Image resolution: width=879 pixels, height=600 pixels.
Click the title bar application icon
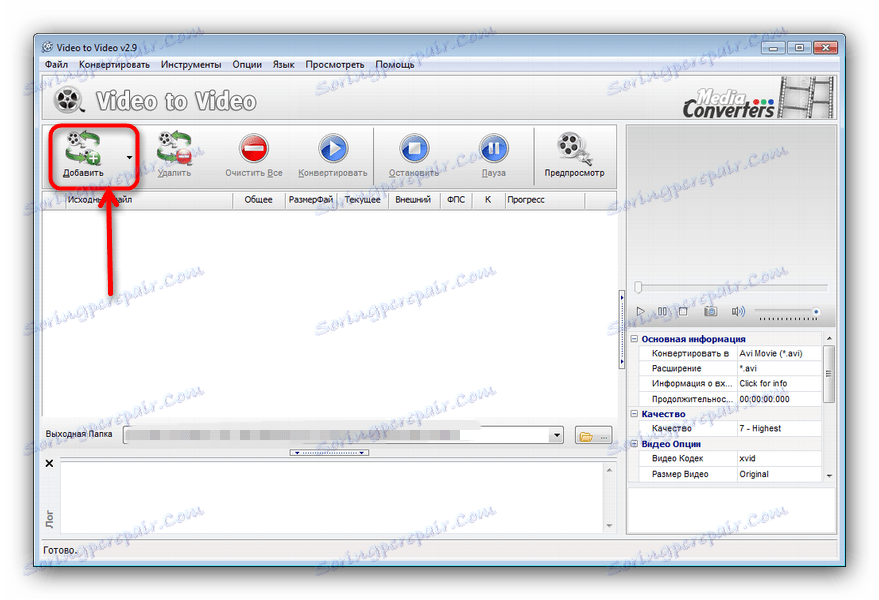48,47
